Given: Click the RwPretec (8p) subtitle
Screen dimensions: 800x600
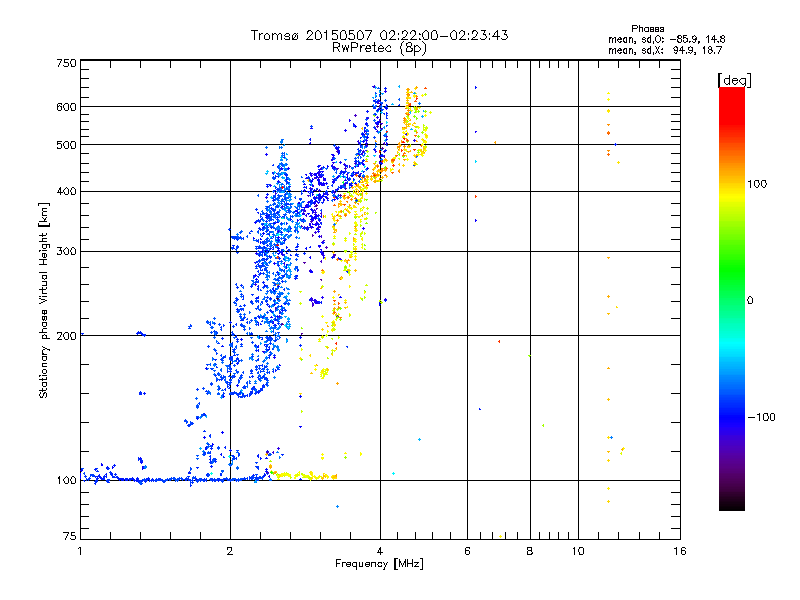Looking at the screenshot, I should tap(379, 47).
